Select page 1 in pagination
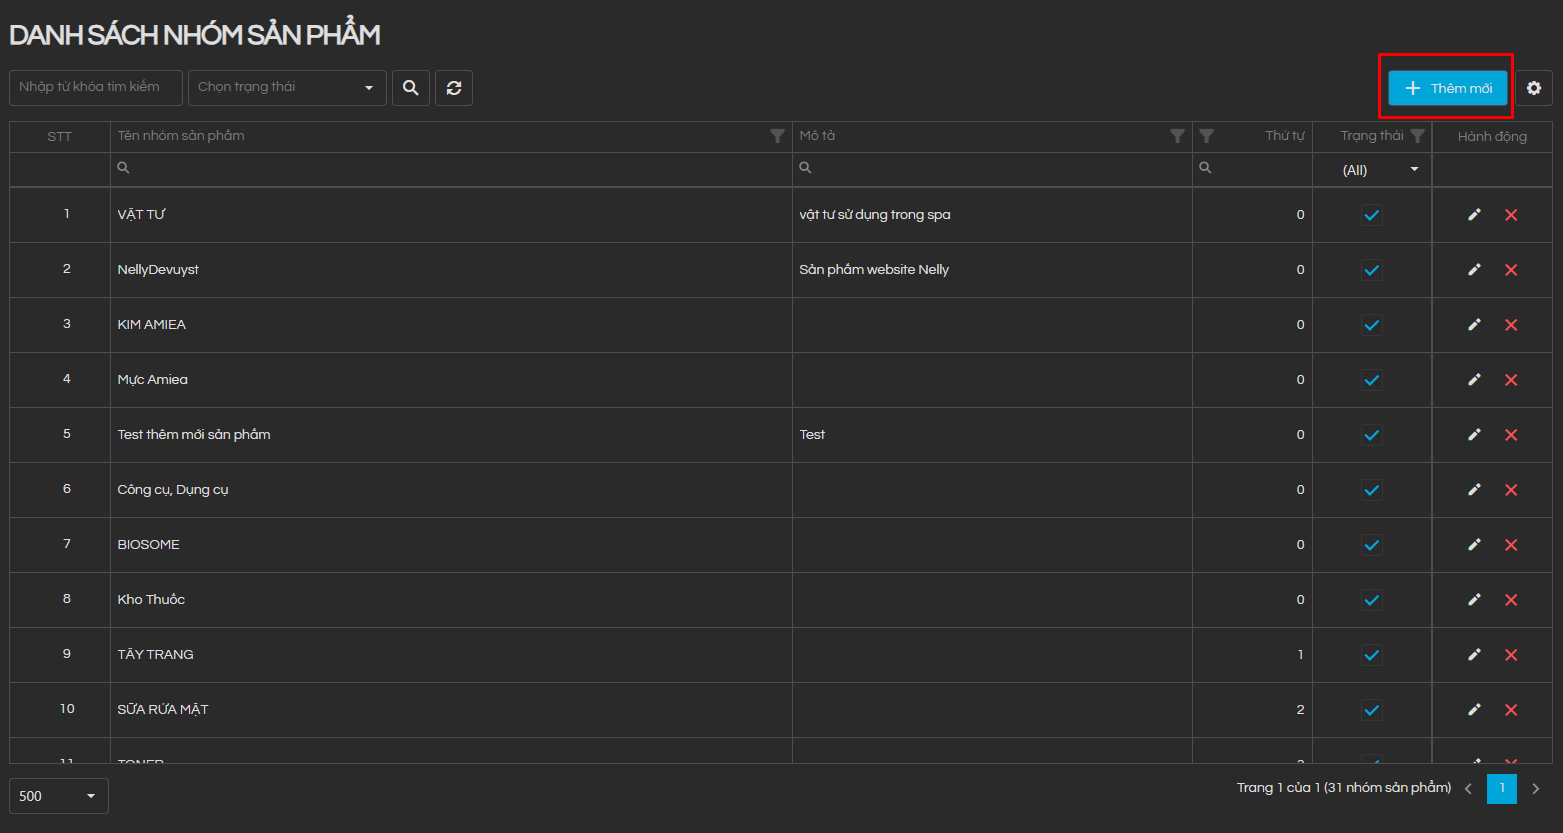The width and height of the screenshot is (1563, 833). 1501,788
